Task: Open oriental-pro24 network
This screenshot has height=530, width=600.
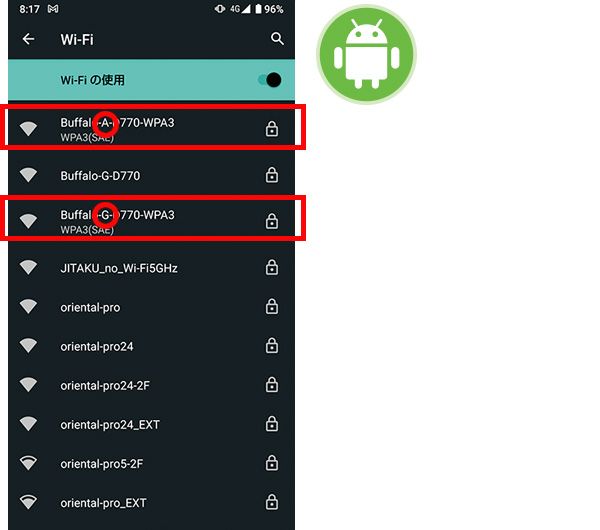Action: click(152, 346)
